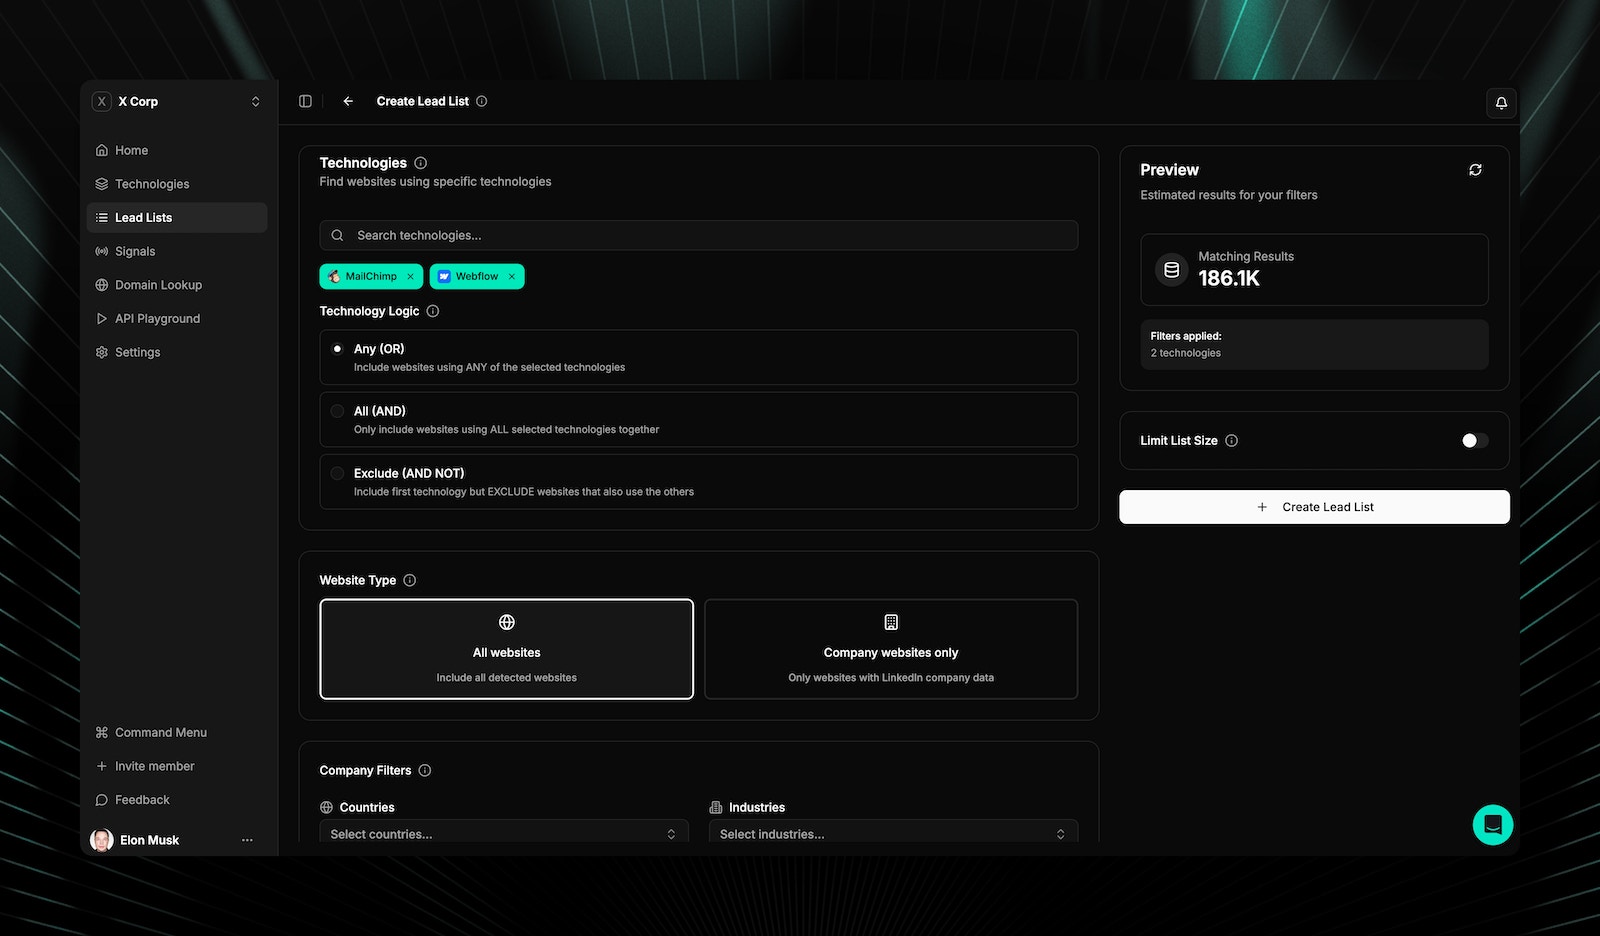Open the Intercom chat bubble

[1493, 824]
